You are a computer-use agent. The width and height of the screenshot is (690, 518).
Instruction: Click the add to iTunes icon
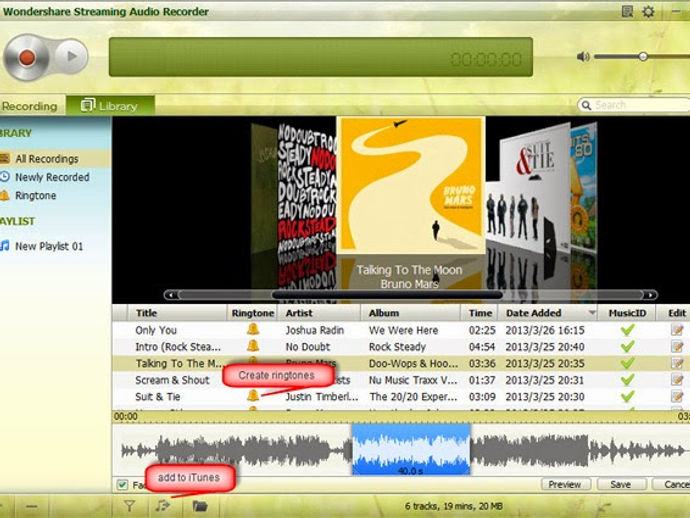click(162, 506)
